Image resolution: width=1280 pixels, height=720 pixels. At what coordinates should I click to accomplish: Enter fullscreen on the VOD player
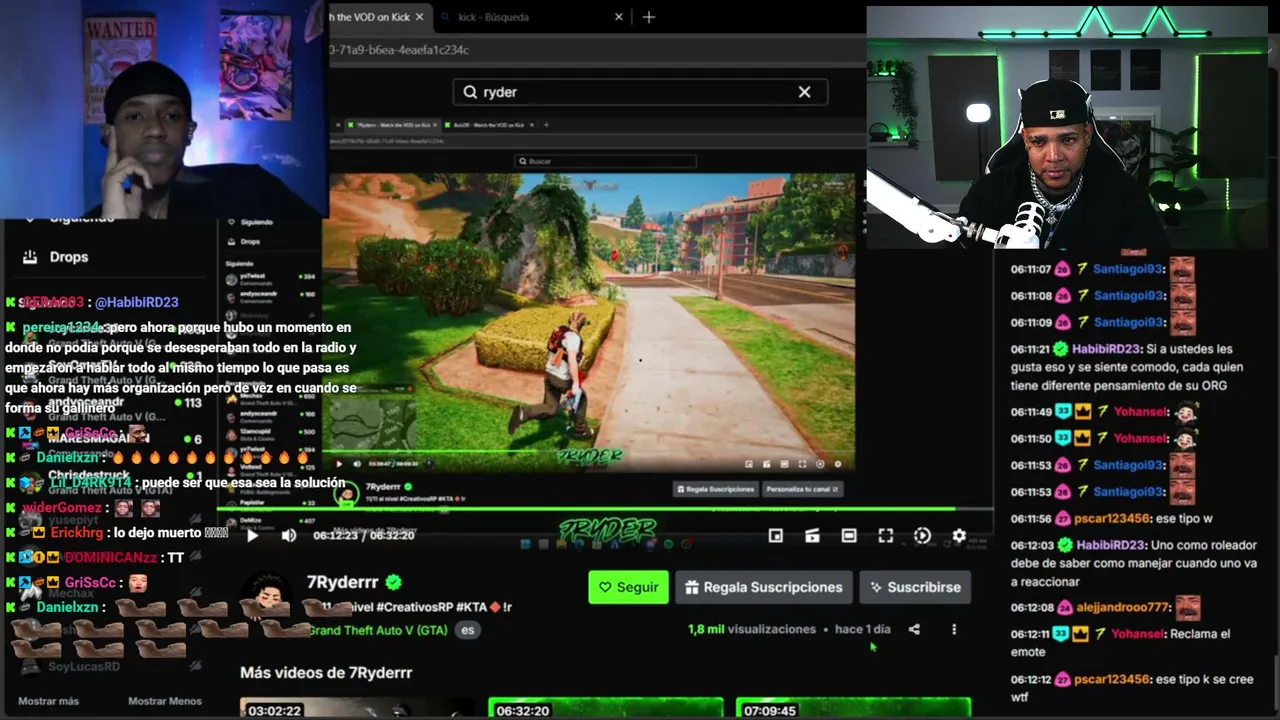[x=886, y=536]
